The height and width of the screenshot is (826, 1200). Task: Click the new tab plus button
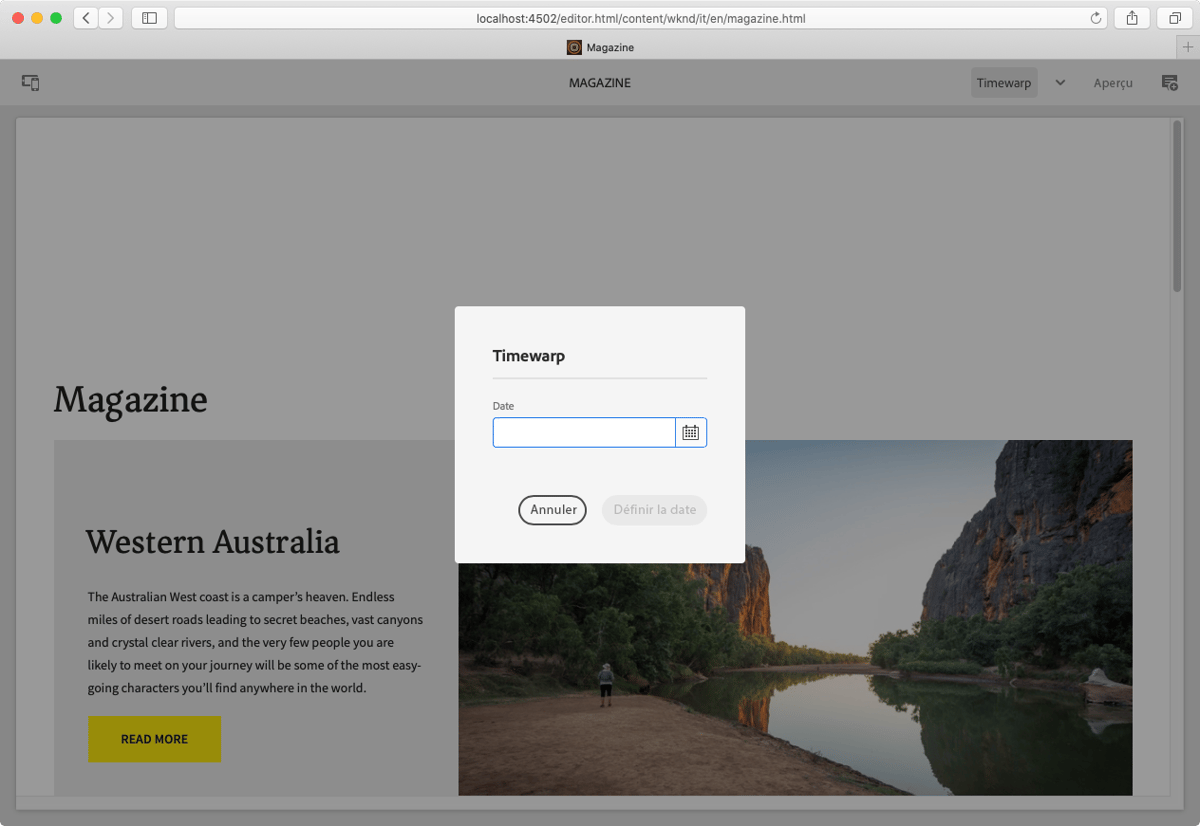pos(1188,46)
